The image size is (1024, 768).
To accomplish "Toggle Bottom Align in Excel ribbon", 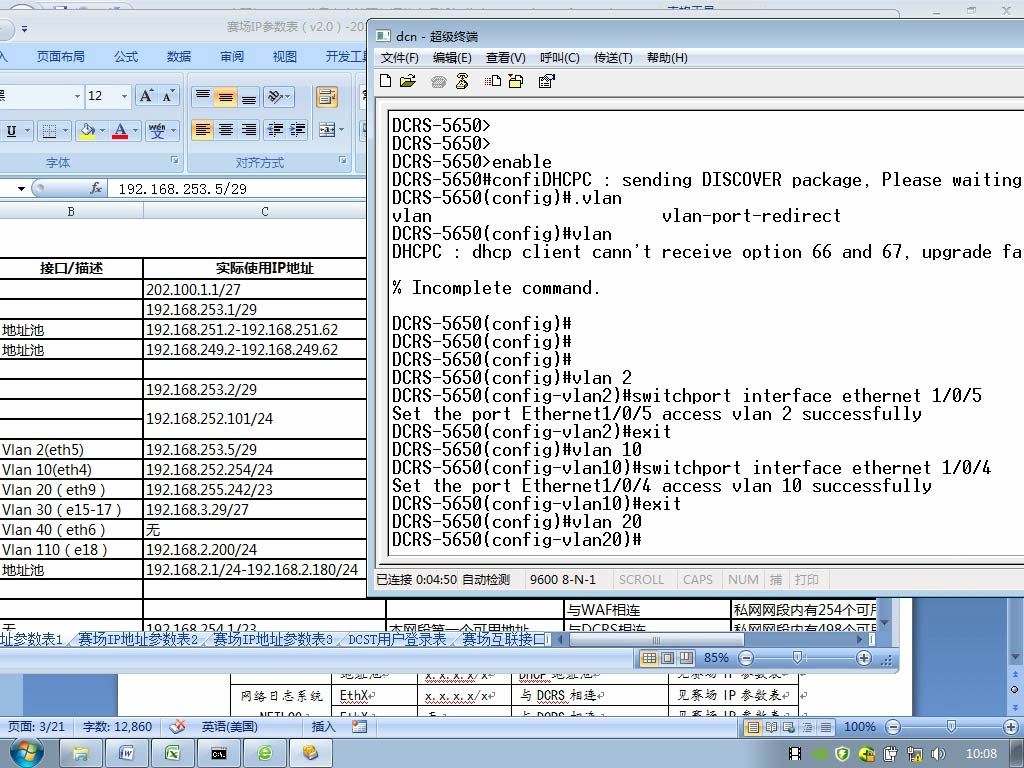I will point(249,97).
